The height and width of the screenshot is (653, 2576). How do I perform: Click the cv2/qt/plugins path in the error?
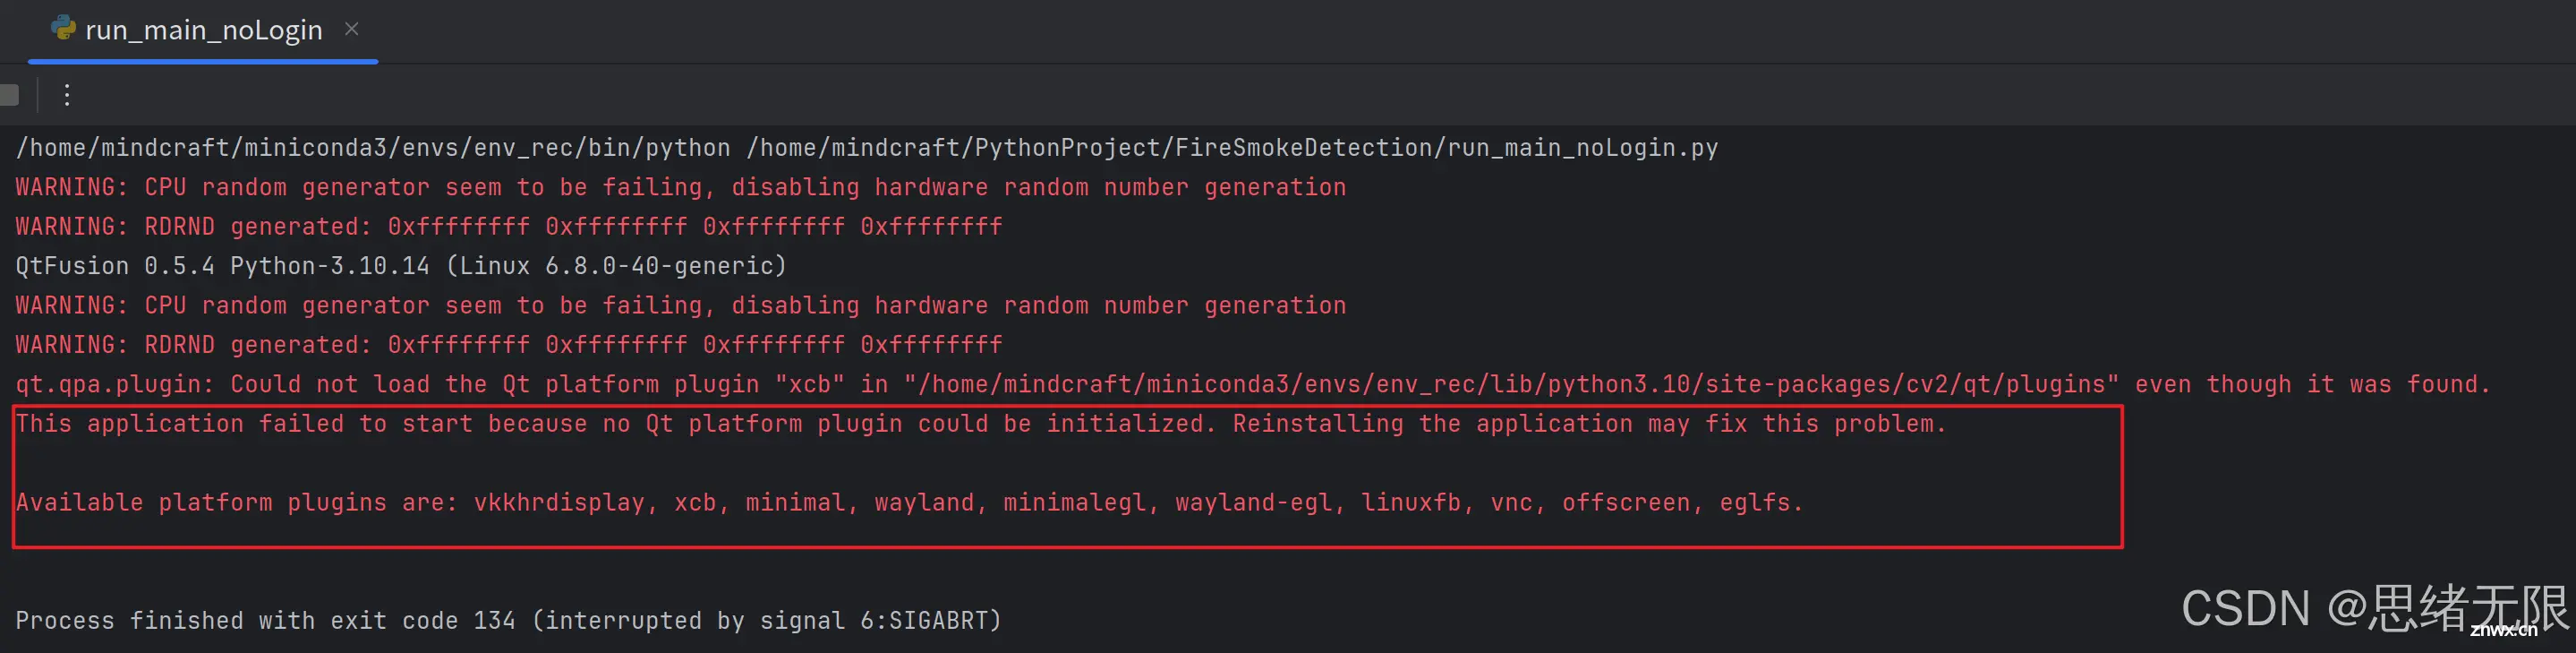click(1511, 384)
